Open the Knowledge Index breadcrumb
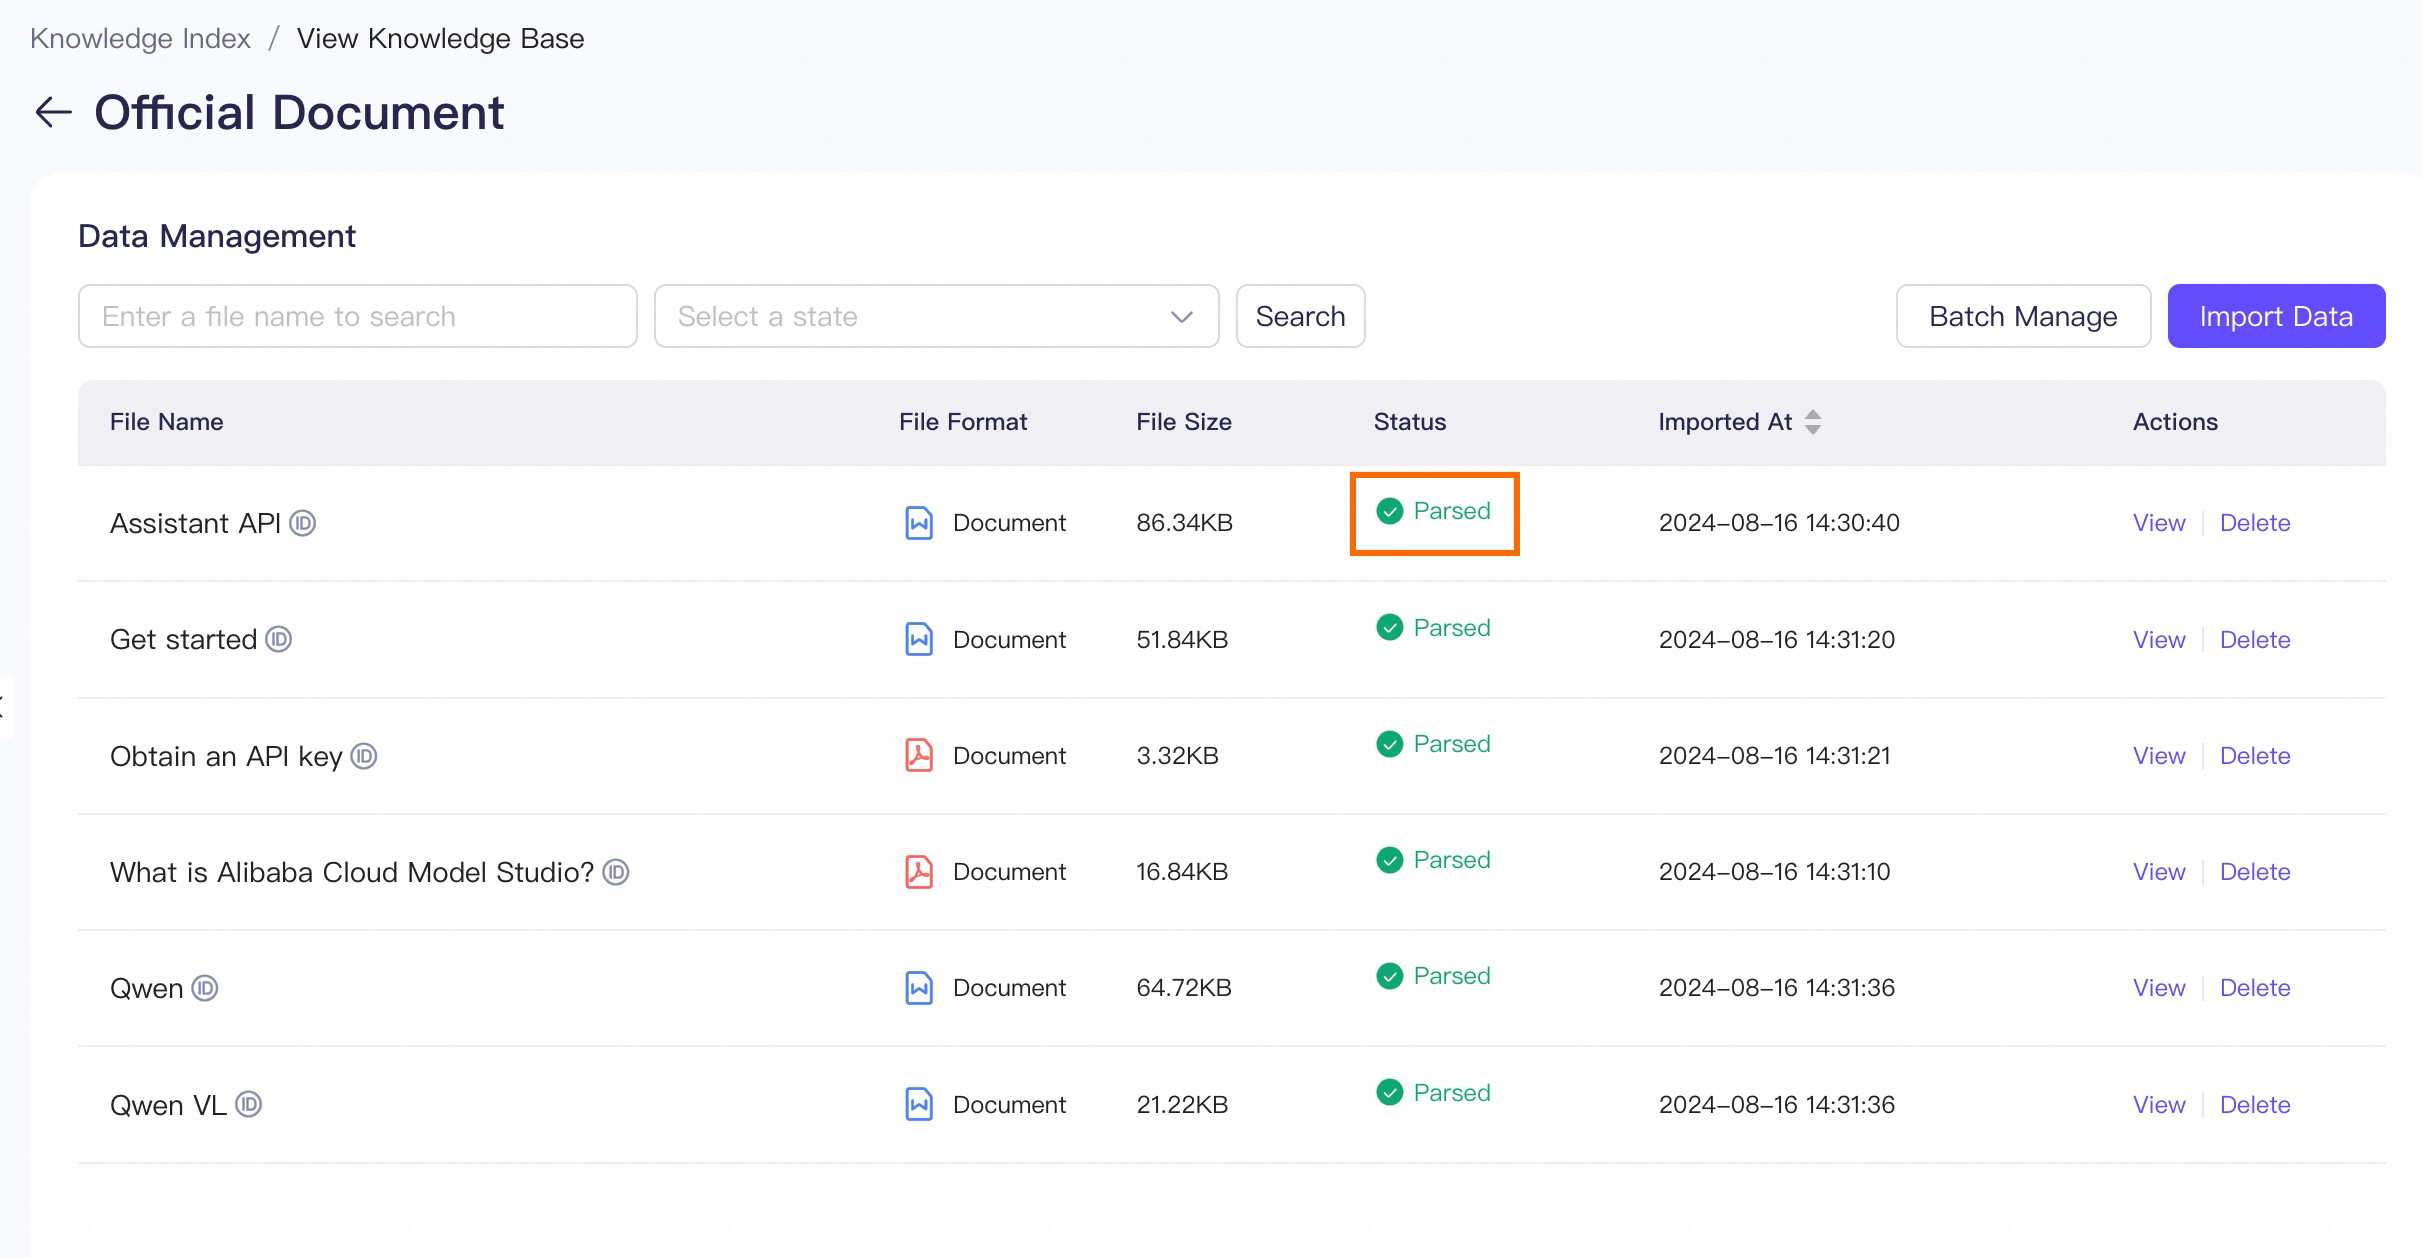2422x1258 pixels. click(x=140, y=38)
